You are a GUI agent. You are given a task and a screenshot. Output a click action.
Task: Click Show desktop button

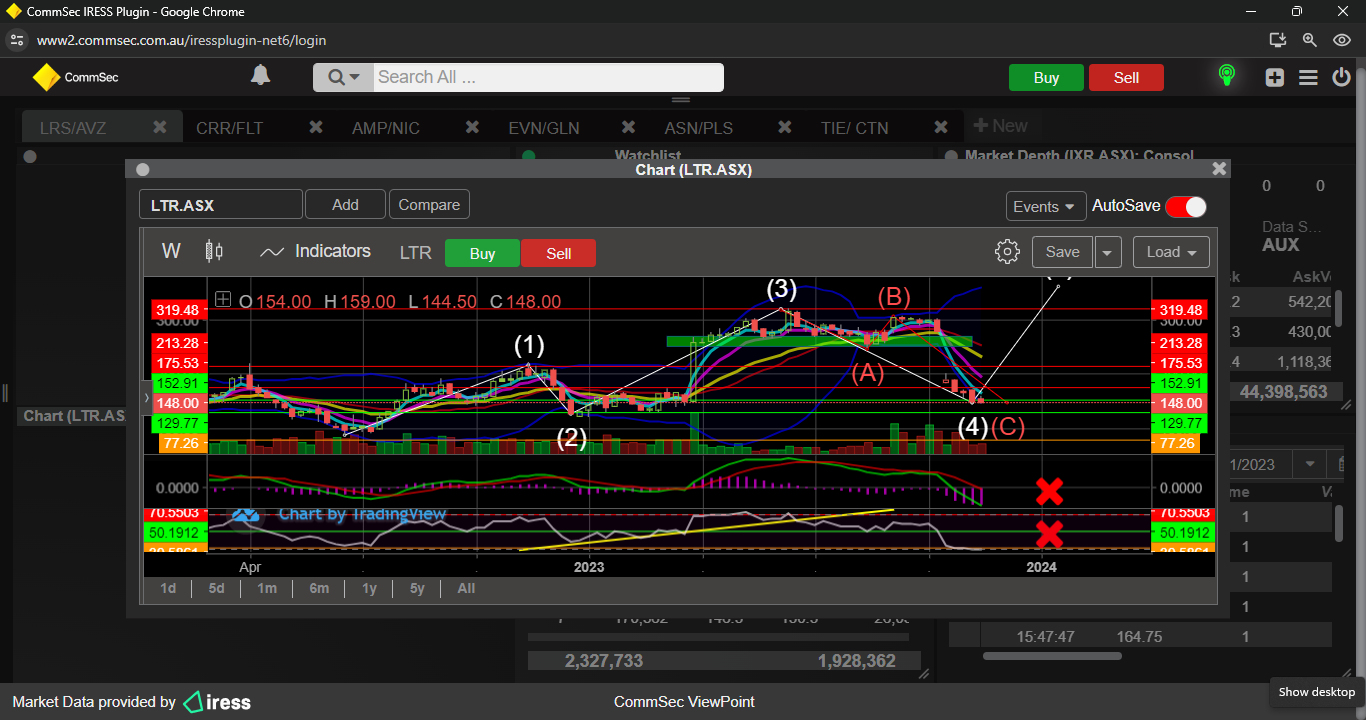(1316, 692)
